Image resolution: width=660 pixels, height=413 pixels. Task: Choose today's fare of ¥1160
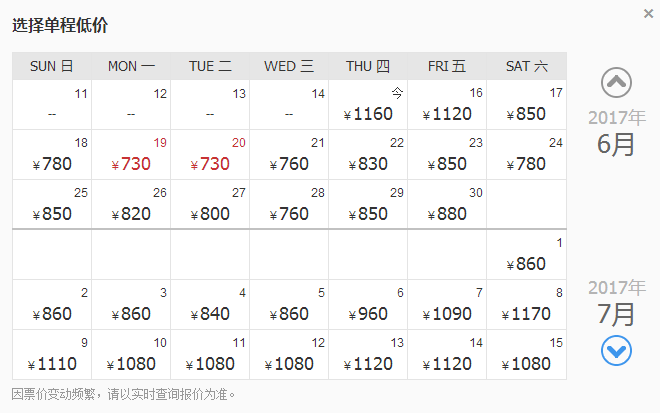pyautogui.click(x=368, y=105)
